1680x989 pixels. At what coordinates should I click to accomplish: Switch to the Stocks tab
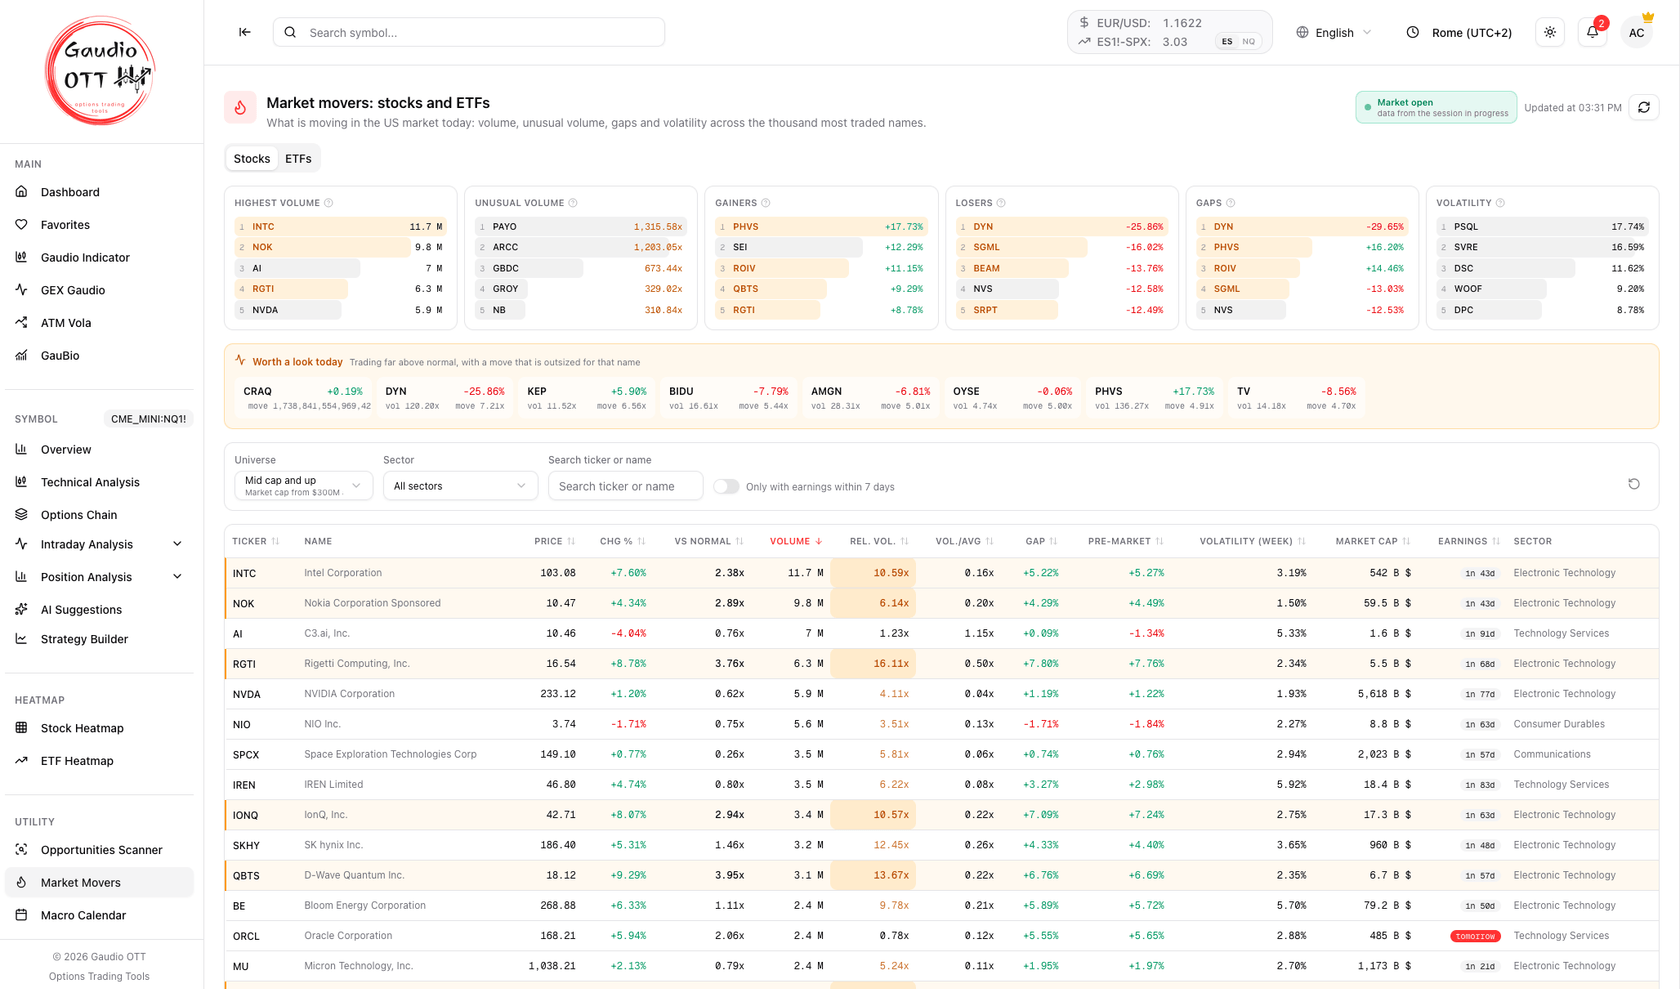[x=252, y=159]
